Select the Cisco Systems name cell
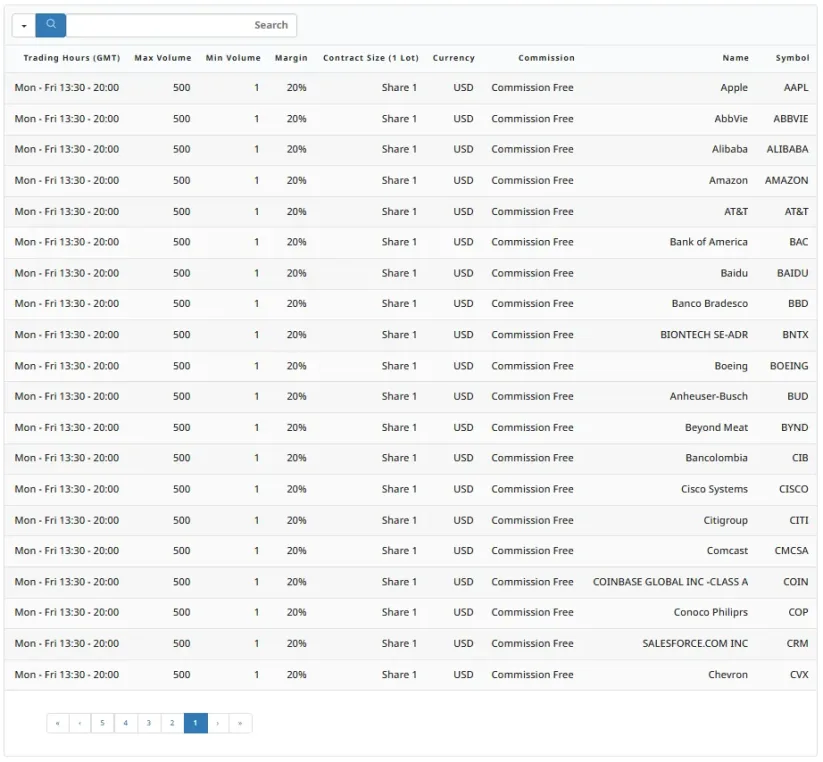Screen dimensions: 823x762 pyautogui.click(x=714, y=489)
